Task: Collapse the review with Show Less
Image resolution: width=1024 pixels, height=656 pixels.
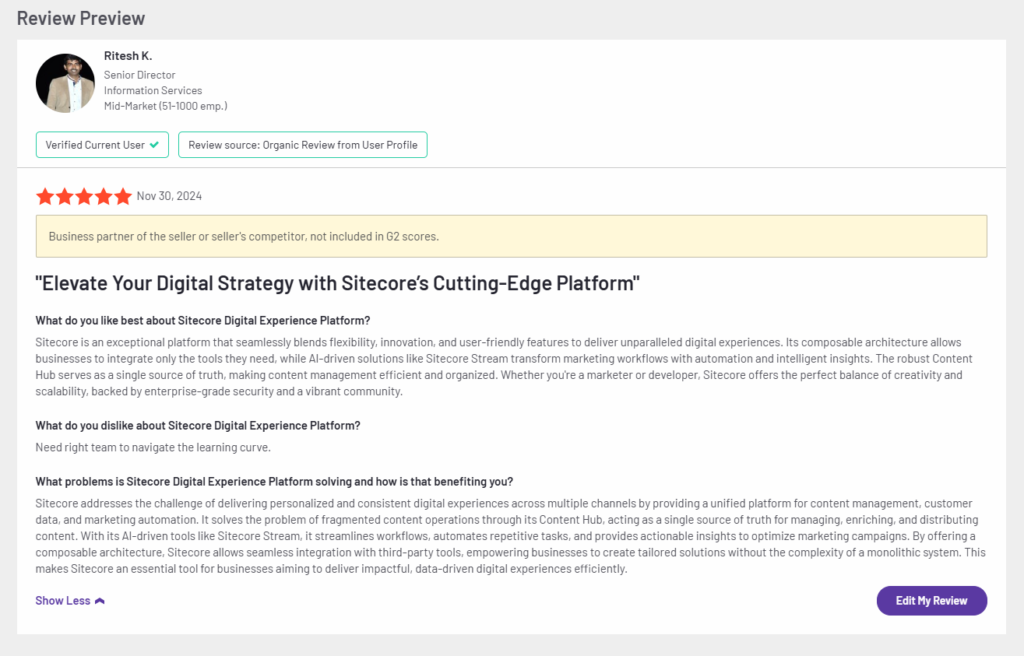Action: (x=70, y=600)
